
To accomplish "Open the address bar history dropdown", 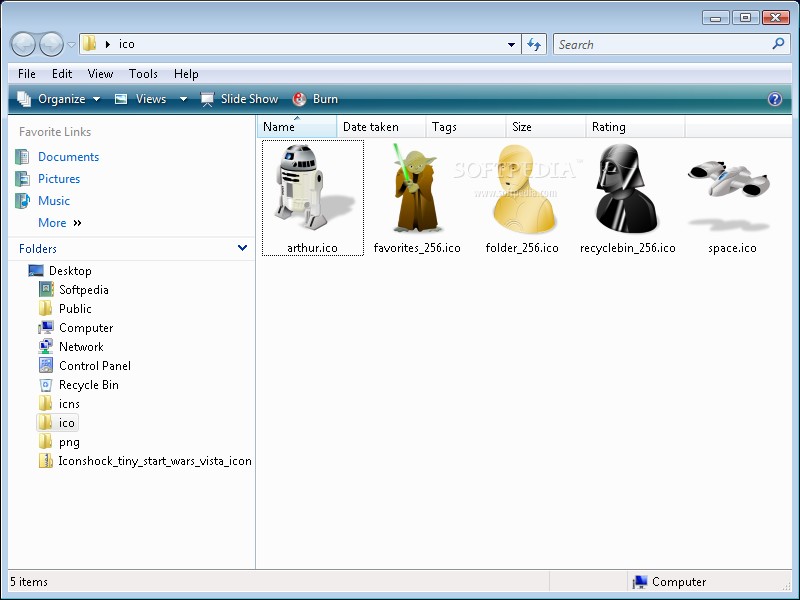I will click(511, 45).
